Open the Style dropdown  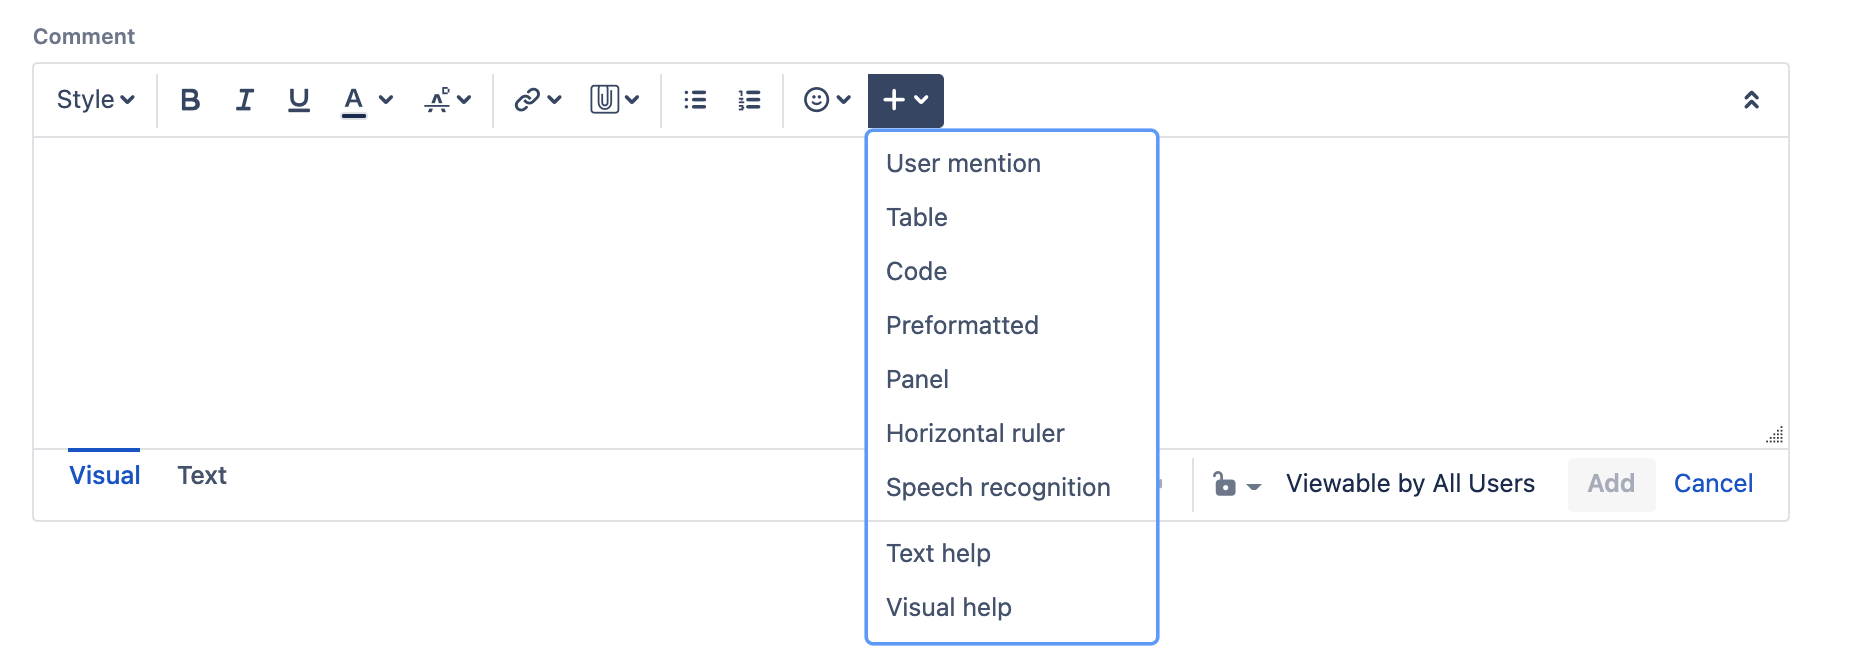95,100
